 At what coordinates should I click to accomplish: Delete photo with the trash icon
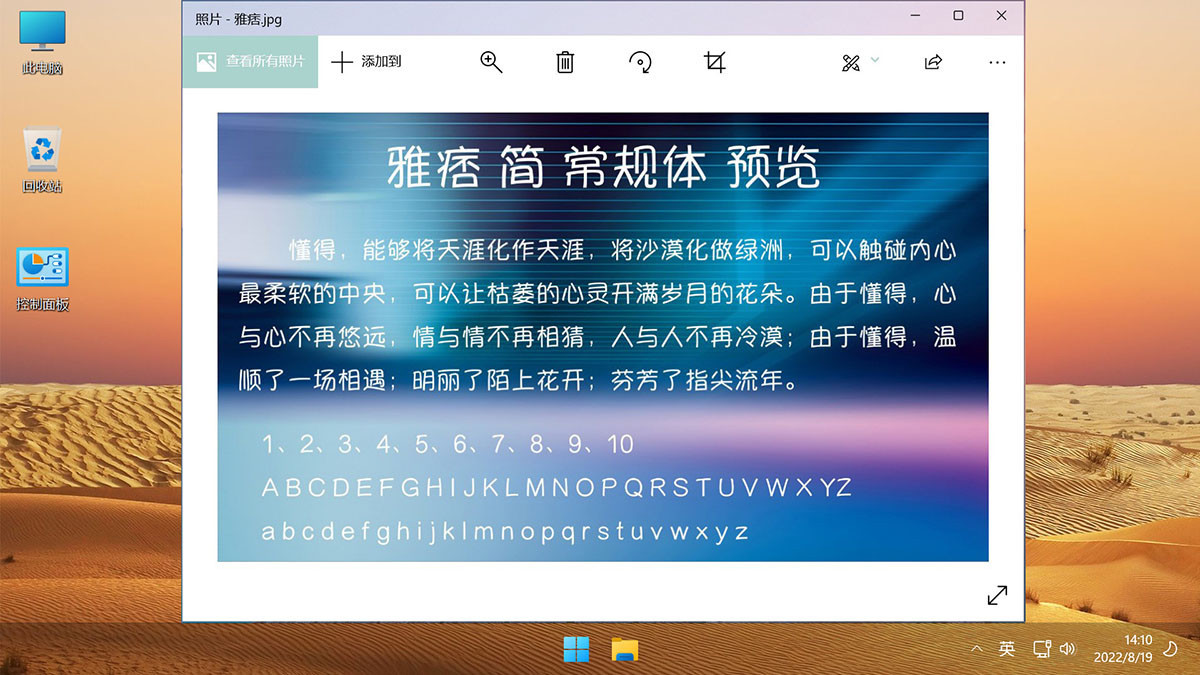[565, 62]
